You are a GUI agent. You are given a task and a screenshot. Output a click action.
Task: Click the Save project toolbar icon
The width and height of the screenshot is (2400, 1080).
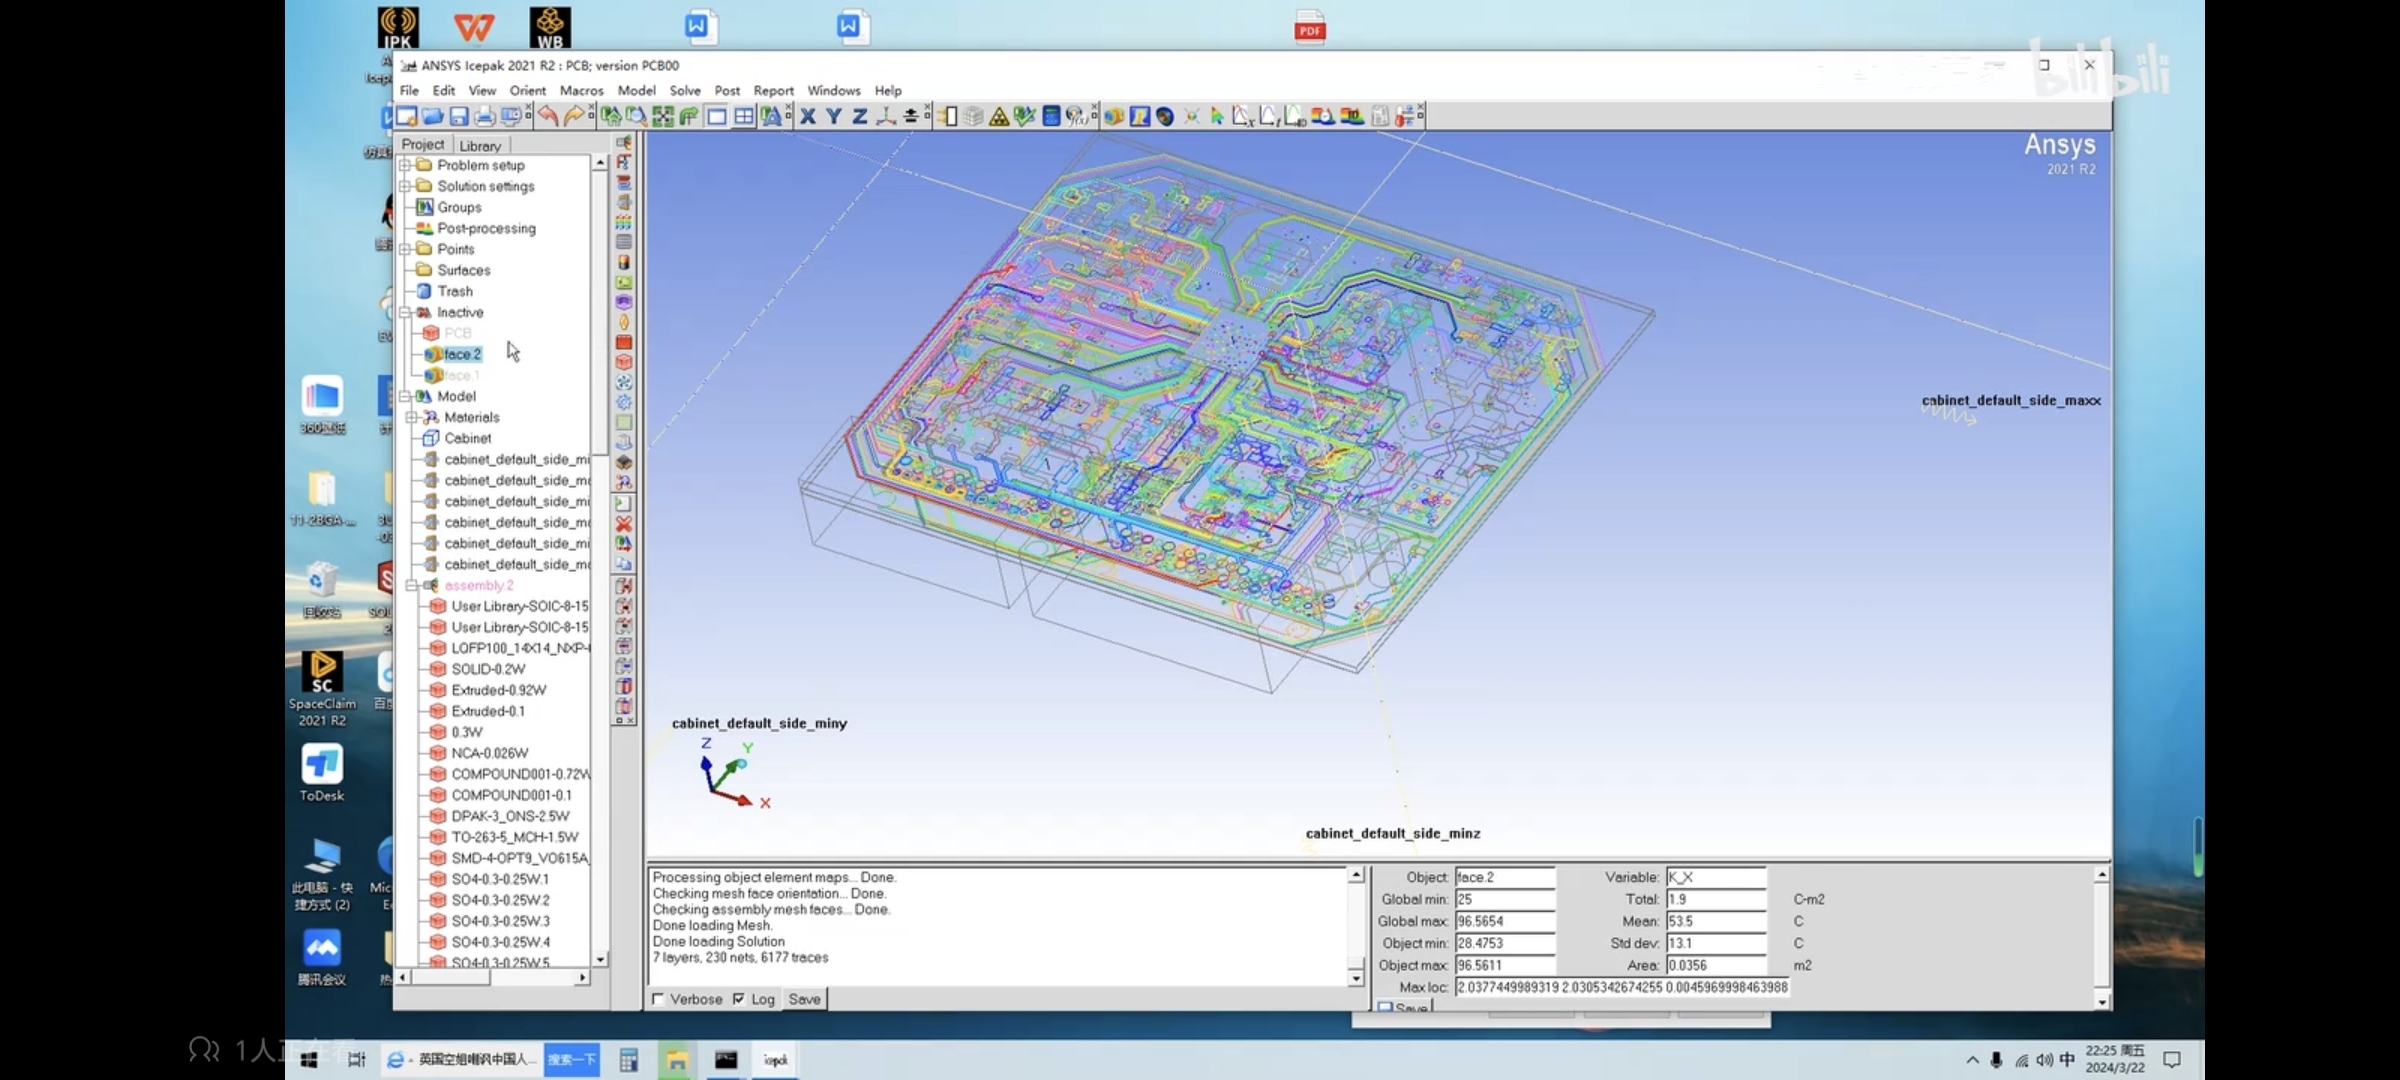point(458,117)
